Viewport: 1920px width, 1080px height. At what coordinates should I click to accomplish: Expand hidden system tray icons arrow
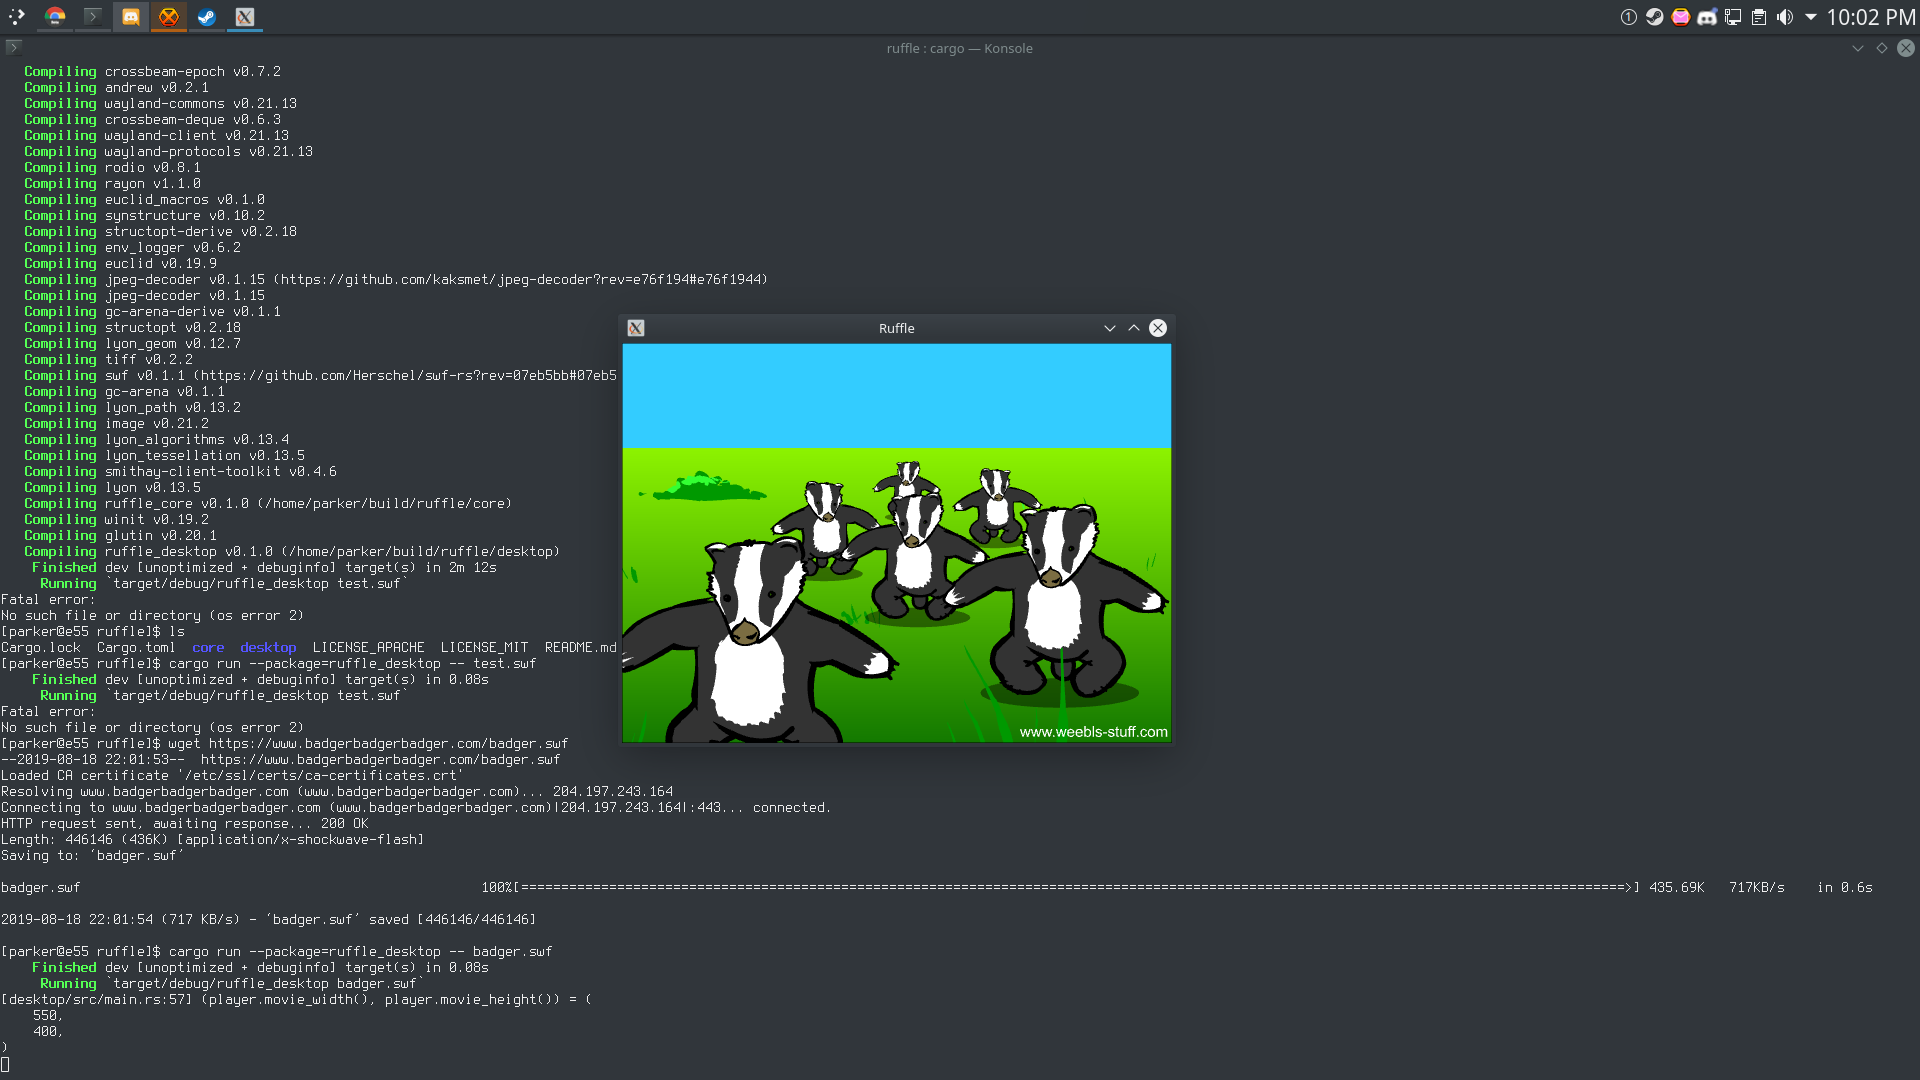coord(1811,17)
